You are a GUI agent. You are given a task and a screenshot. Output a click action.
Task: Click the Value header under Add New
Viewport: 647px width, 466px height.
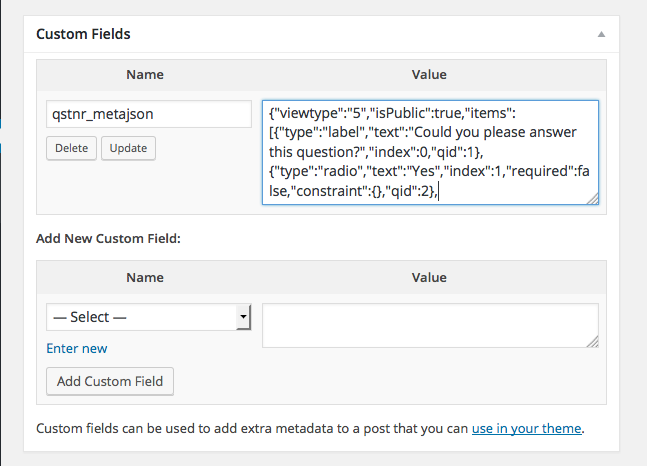tap(429, 278)
